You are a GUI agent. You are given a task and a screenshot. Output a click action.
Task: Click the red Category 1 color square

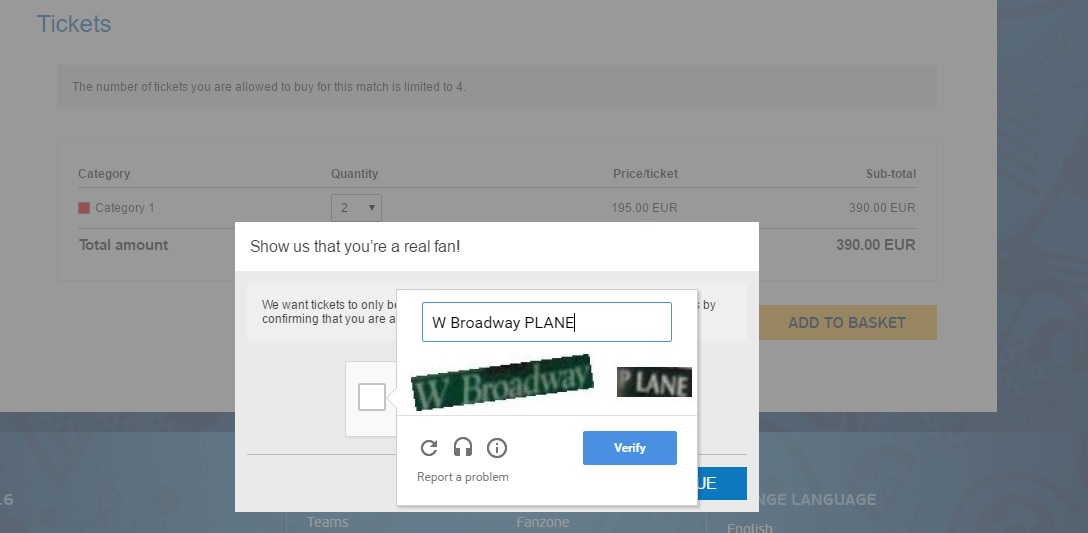84,208
